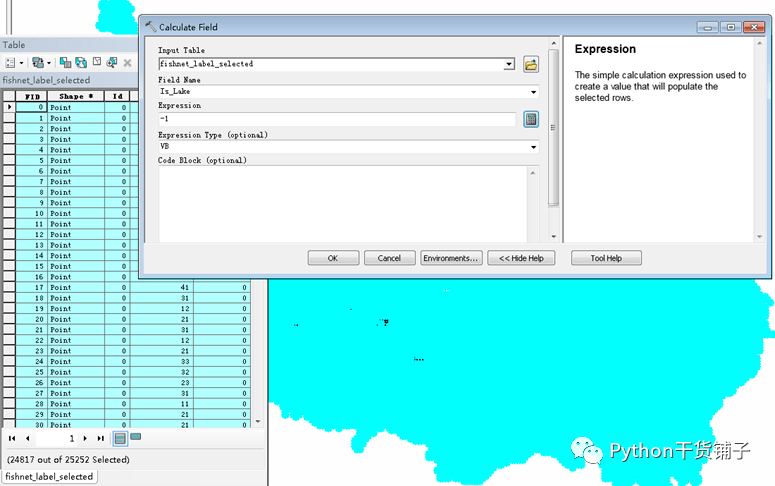Maximize the Calculate Field dialog
Screen dimensions: 775x486
pos(731,27)
